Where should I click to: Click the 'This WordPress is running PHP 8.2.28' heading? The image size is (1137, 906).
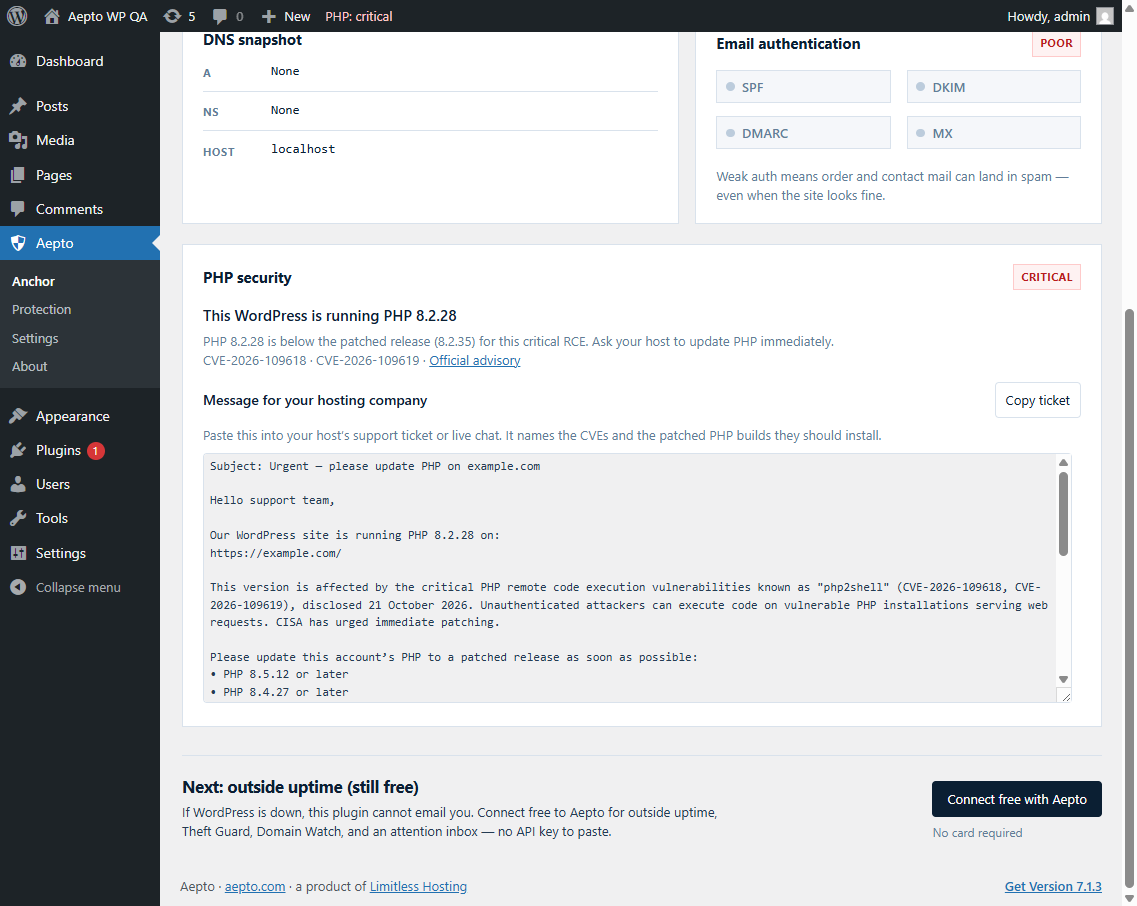click(x=330, y=316)
